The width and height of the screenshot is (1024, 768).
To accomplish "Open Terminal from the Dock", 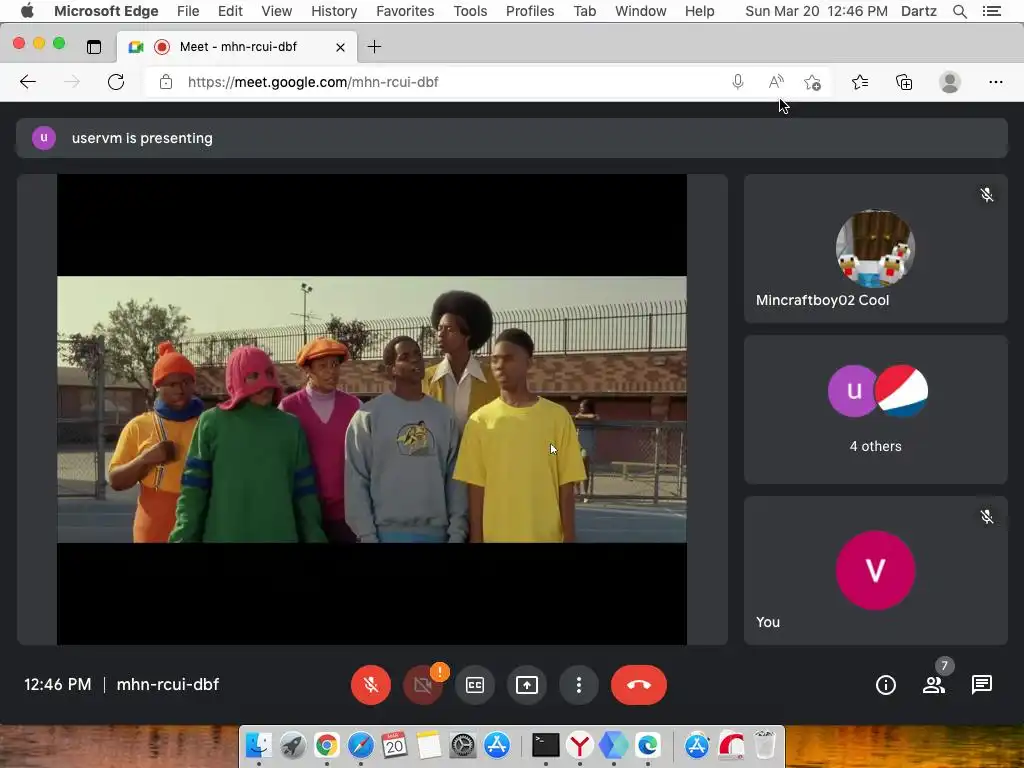I will (x=545, y=744).
